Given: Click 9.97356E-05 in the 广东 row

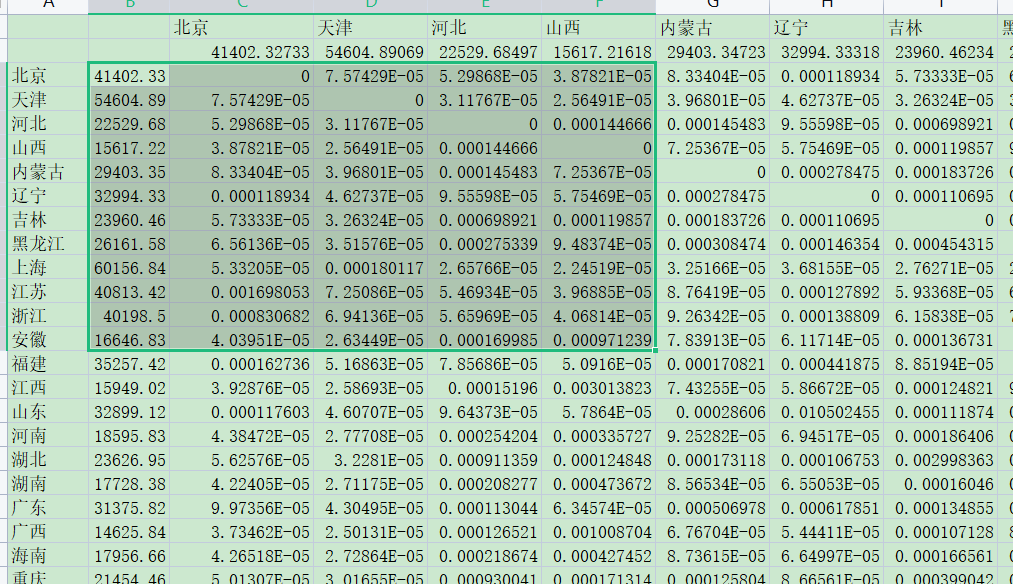Looking at the screenshot, I should pyautogui.click(x=242, y=508).
